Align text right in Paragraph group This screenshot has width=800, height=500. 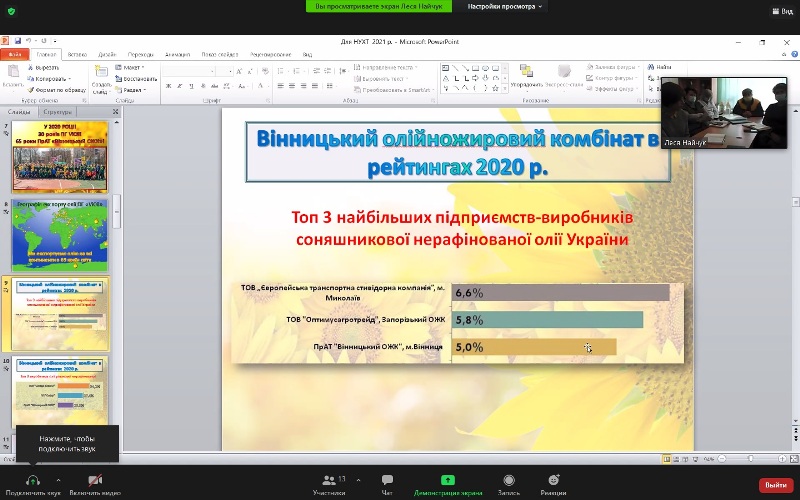coord(304,86)
